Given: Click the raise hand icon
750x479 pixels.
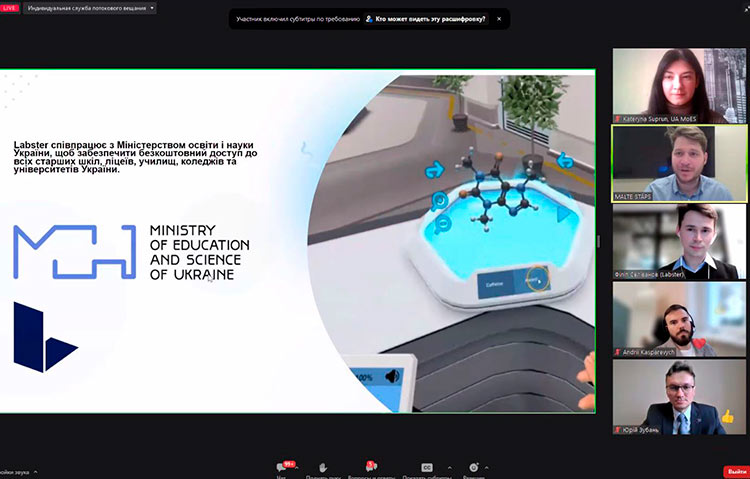Looking at the screenshot, I should pyautogui.click(x=322, y=466).
